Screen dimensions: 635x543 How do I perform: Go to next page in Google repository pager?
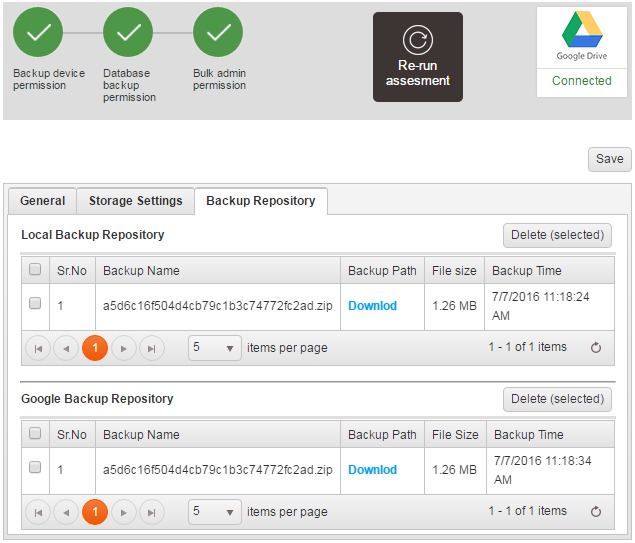coord(123,512)
